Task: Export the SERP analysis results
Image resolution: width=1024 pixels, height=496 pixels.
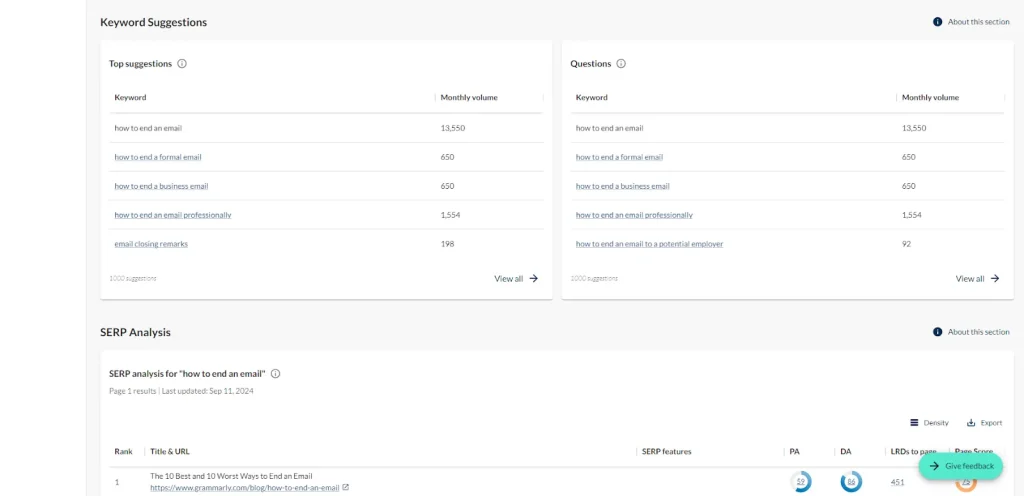Action: click(x=984, y=423)
